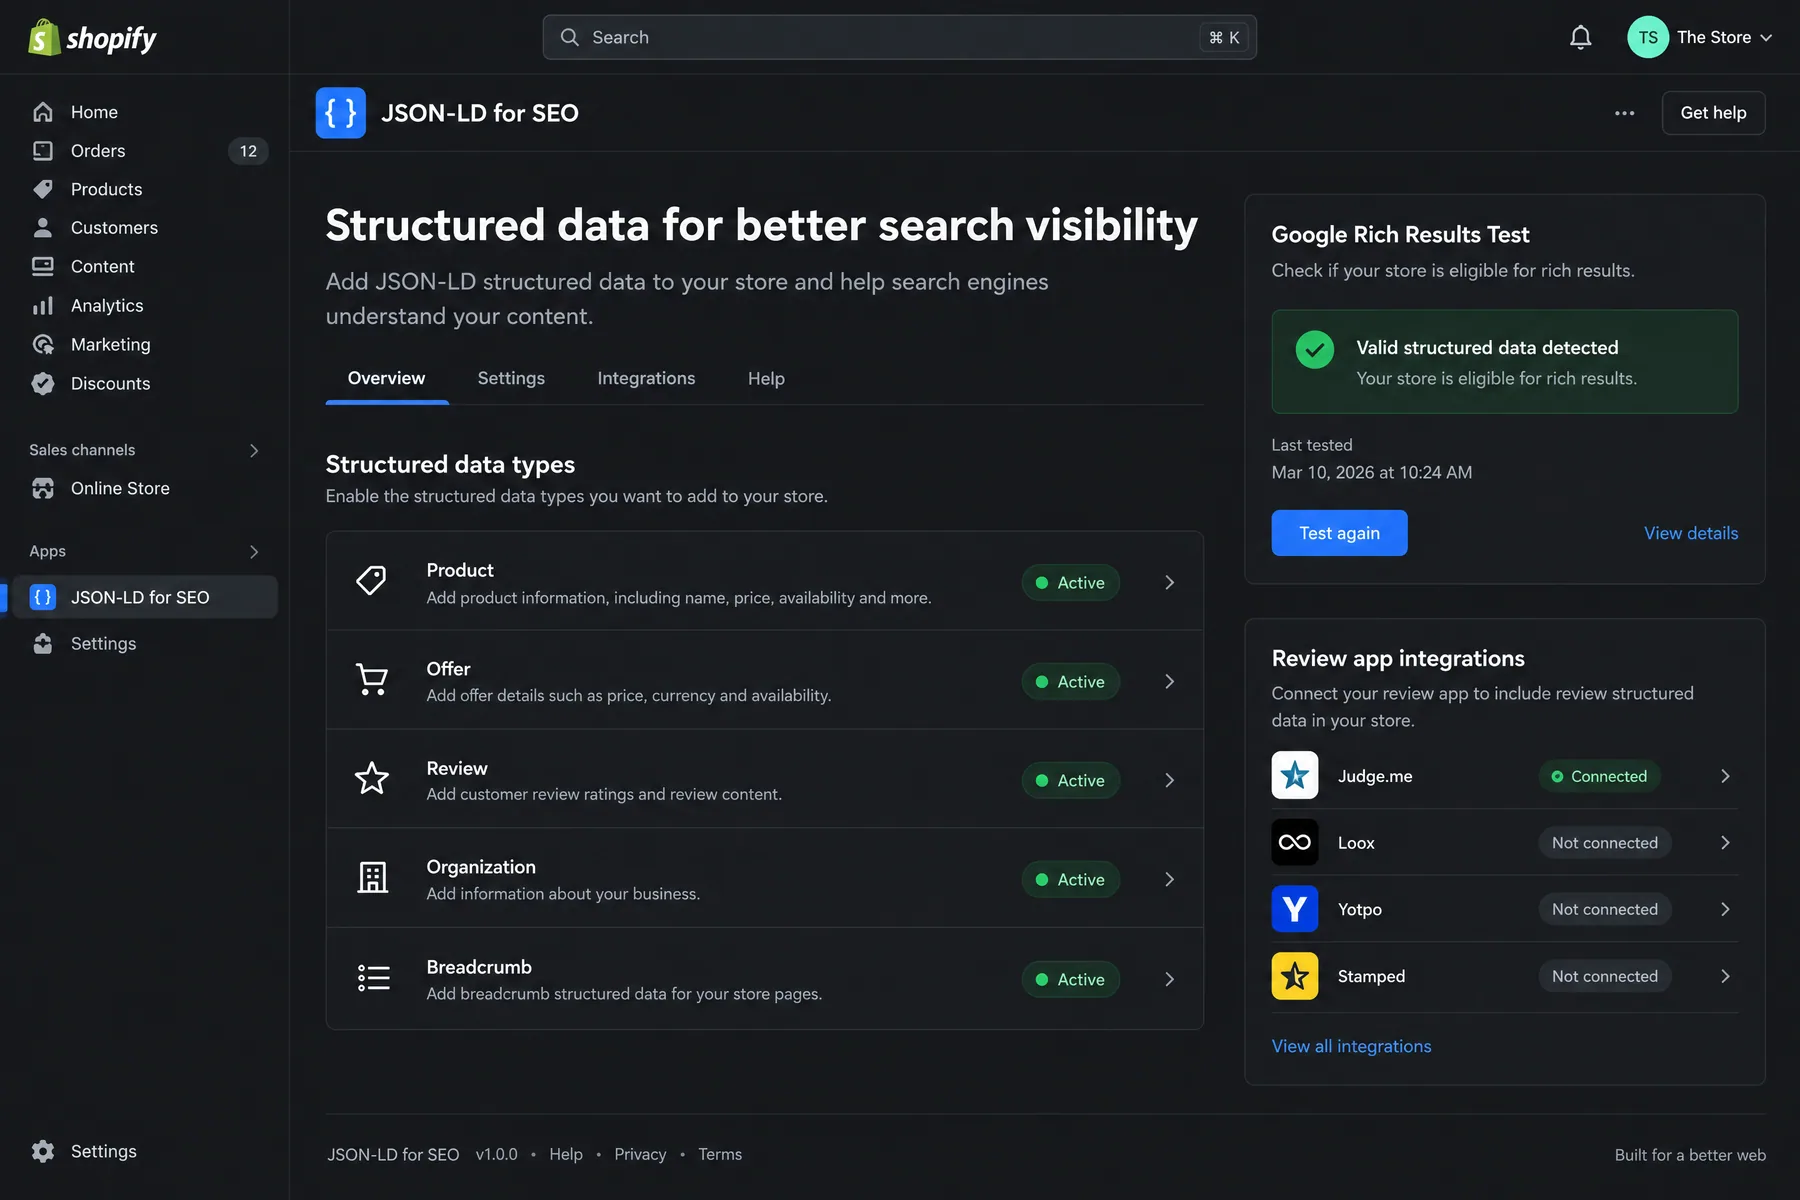
Task: Click the bottom Settings gear icon
Action: click(x=43, y=1151)
